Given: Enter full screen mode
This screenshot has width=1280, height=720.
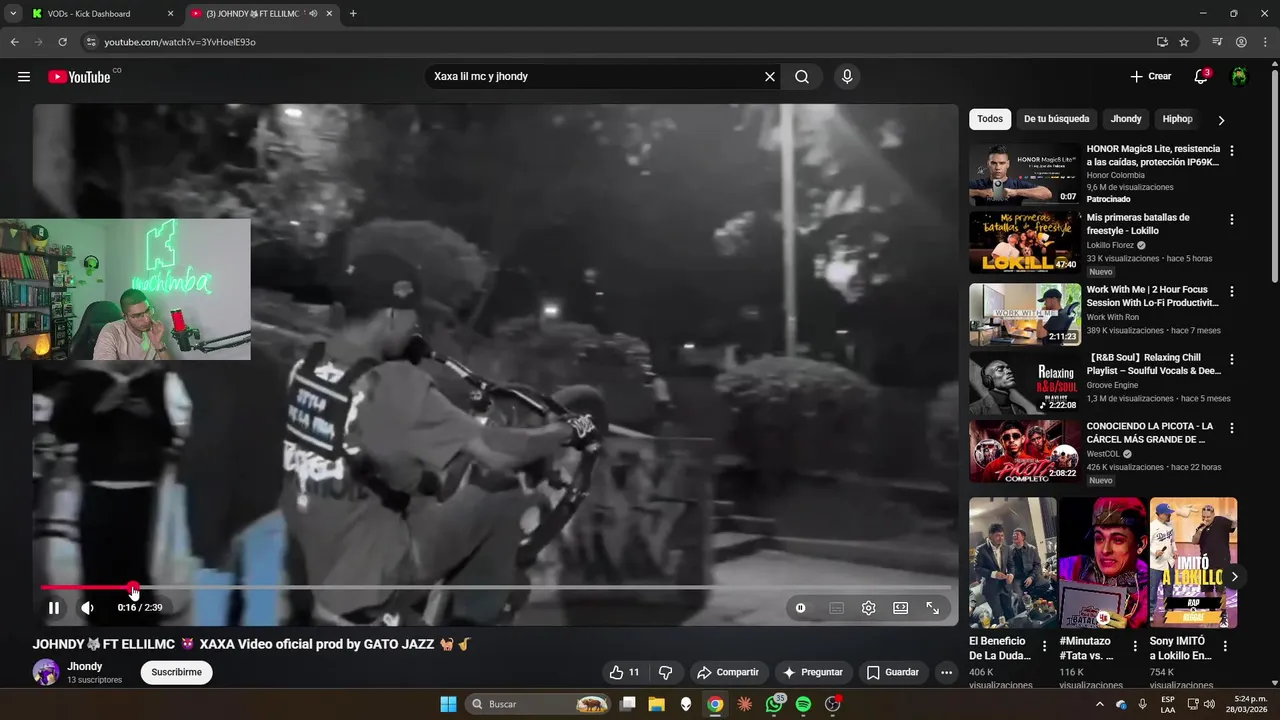Looking at the screenshot, I should [x=933, y=608].
